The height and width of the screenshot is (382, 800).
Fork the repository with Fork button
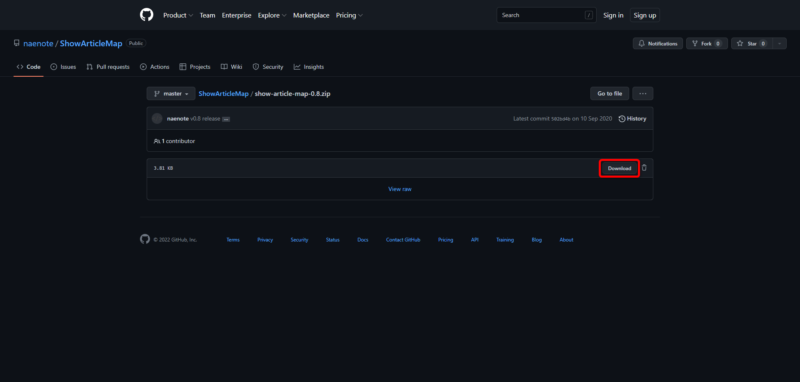(707, 44)
